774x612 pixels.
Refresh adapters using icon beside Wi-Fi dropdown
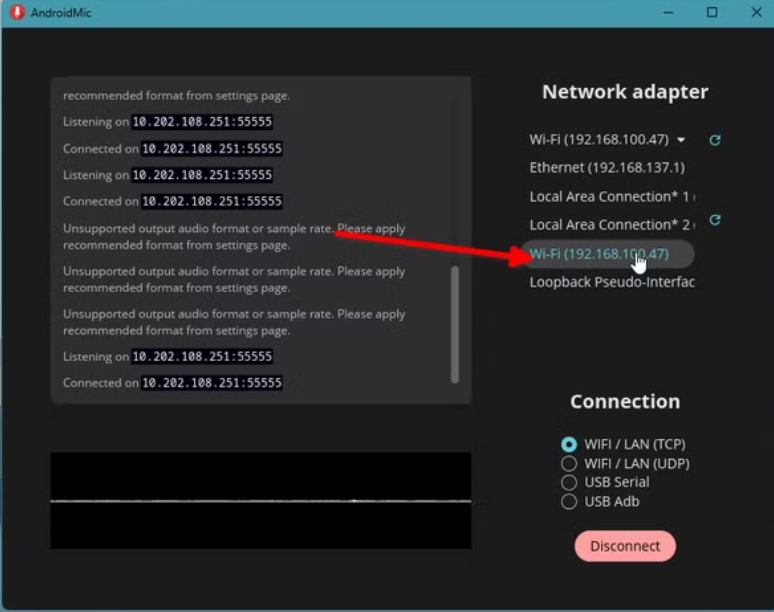[x=715, y=140]
